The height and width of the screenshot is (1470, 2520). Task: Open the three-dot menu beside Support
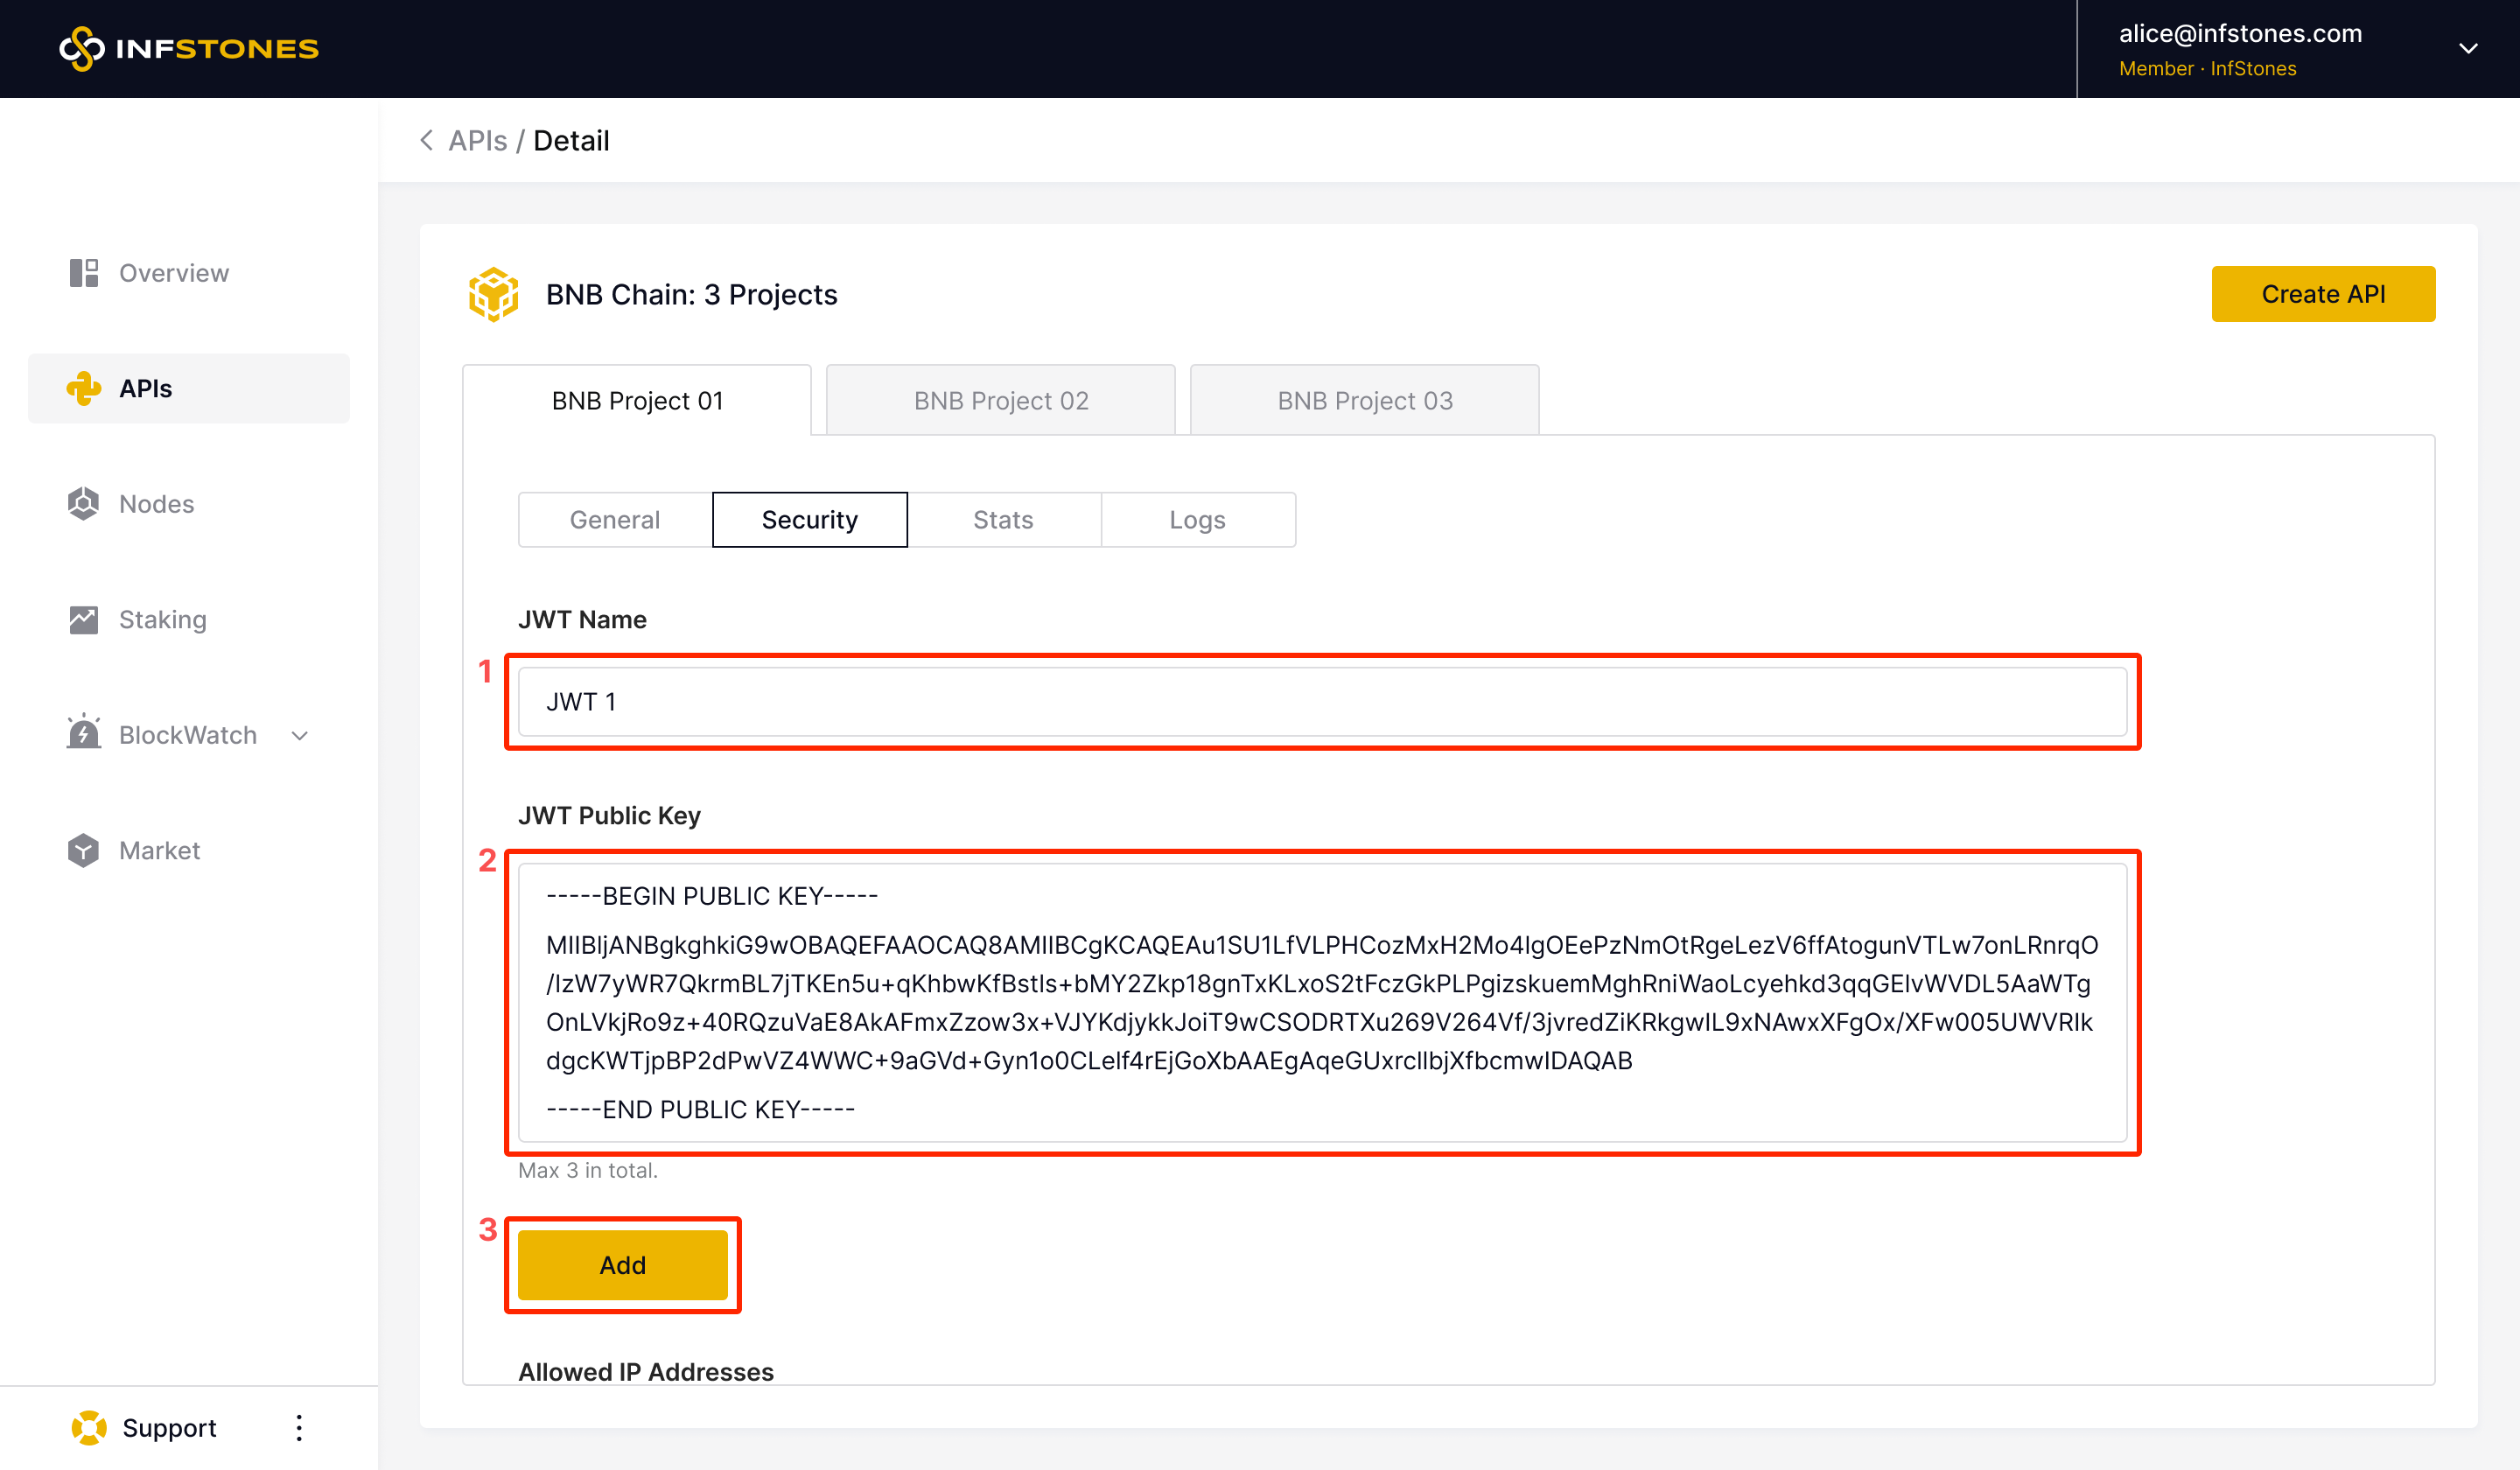click(298, 1427)
